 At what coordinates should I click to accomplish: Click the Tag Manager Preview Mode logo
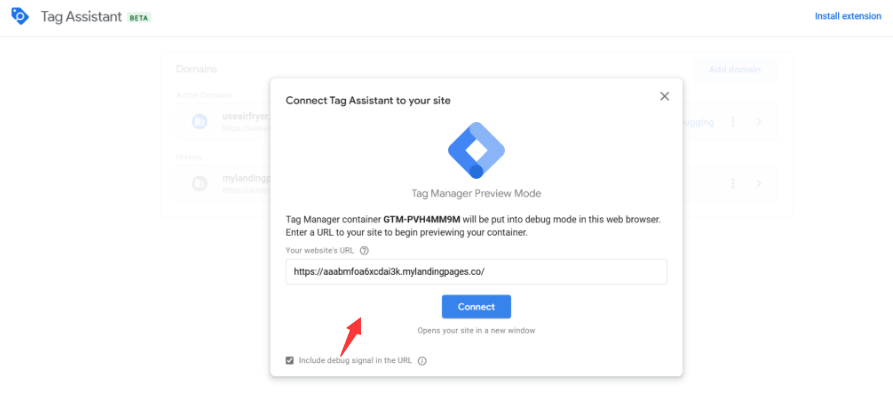coord(476,149)
